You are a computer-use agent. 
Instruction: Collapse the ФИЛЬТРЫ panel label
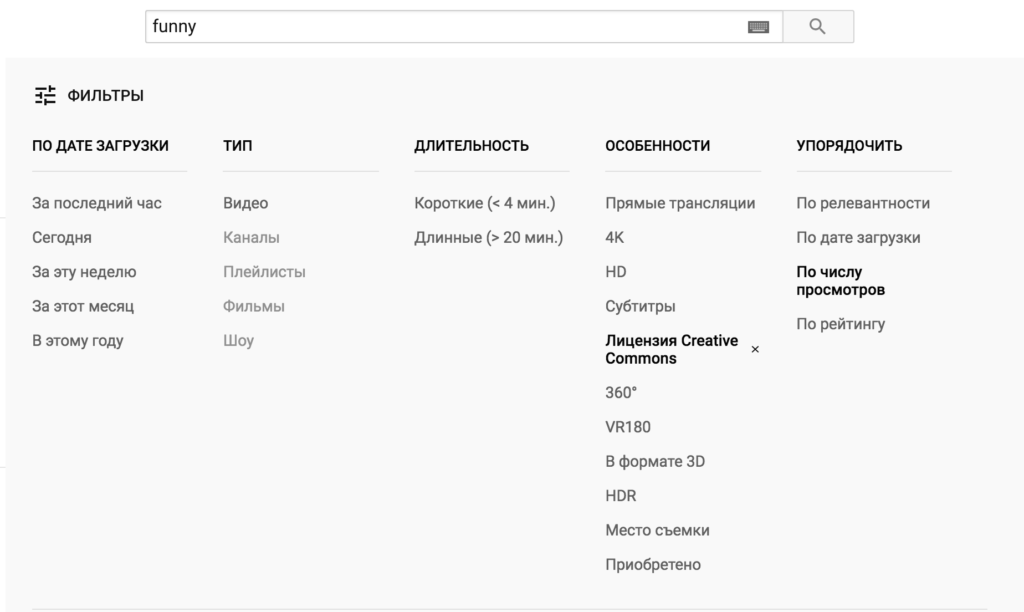(106, 96)
